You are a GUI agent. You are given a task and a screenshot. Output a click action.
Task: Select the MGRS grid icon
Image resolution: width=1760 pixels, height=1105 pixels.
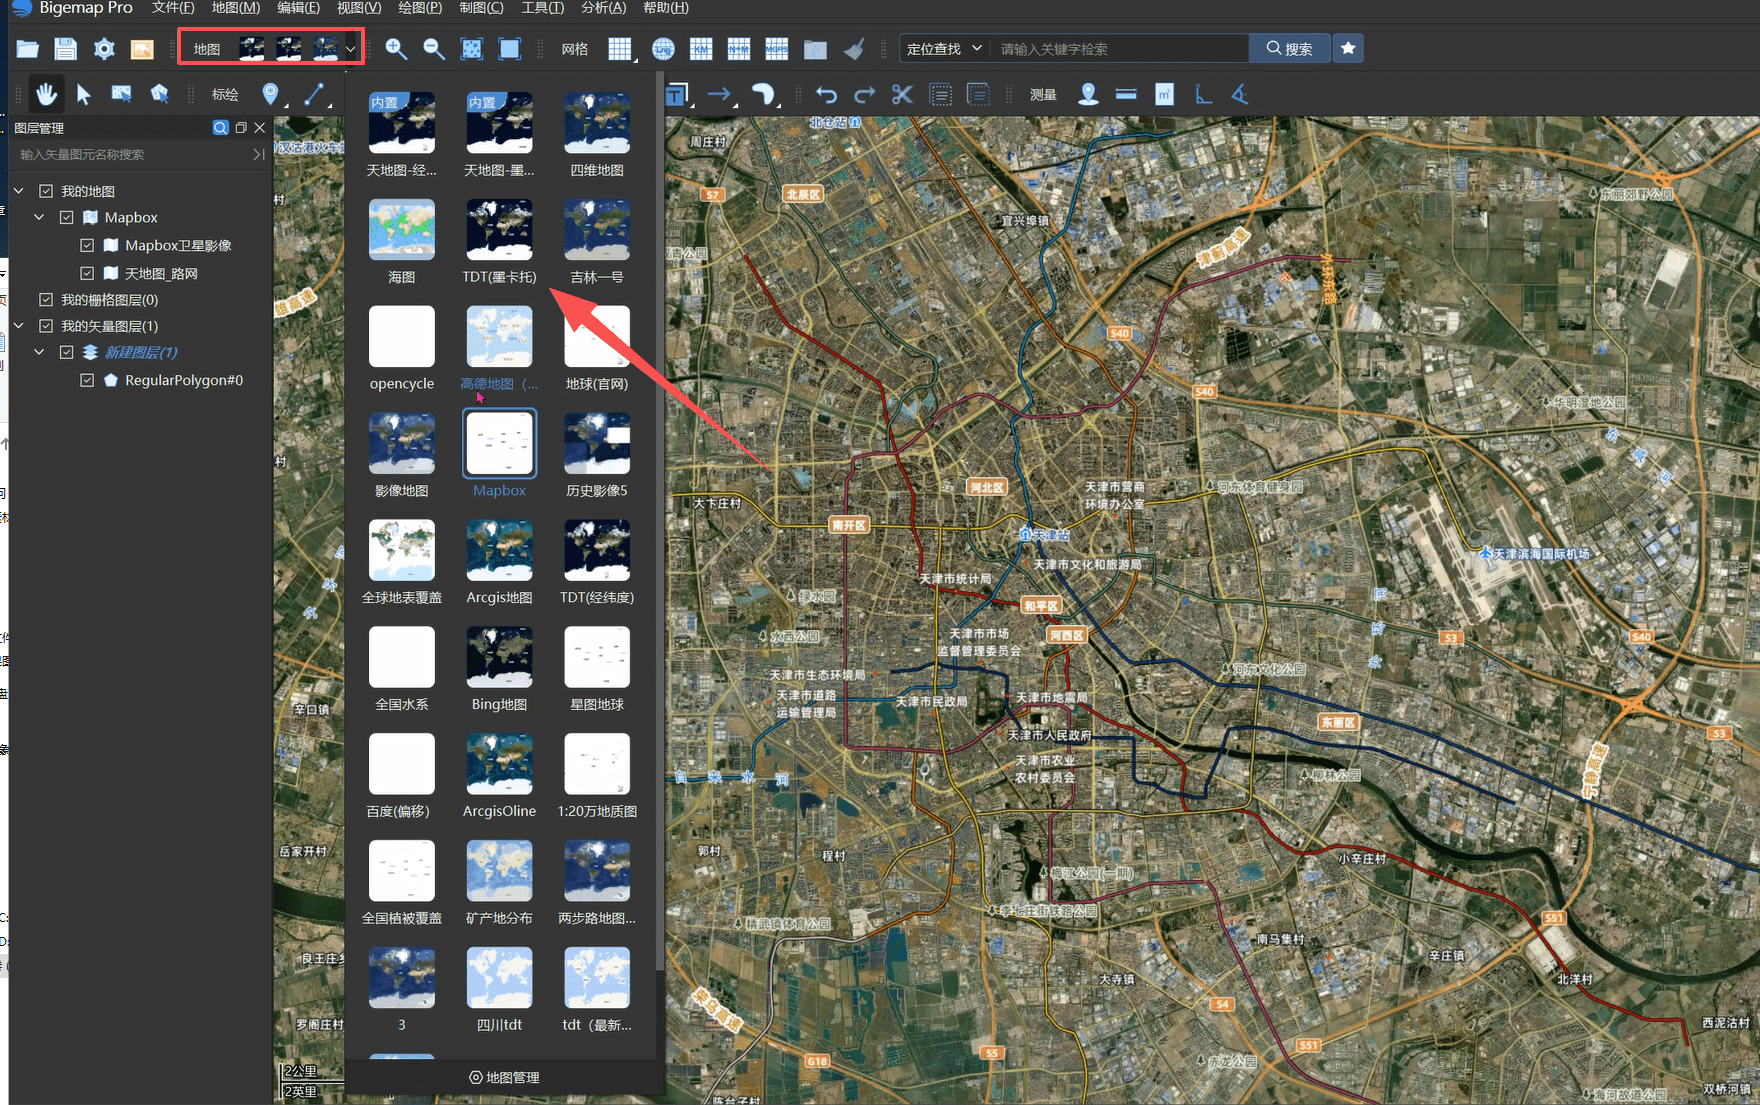(x=777, y=49)
